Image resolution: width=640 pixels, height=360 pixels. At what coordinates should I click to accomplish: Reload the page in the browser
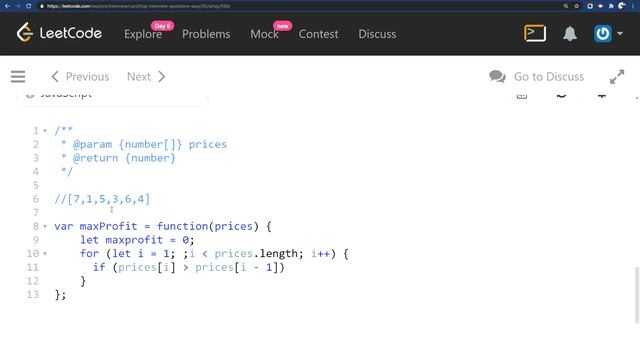coord(28,6)
